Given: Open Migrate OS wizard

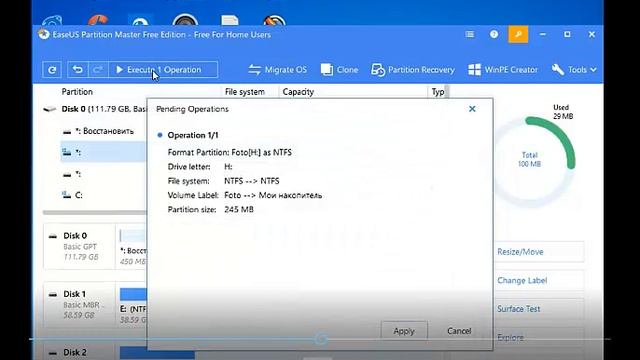Looking at the screenshot, I should click(x=278, y=70).
